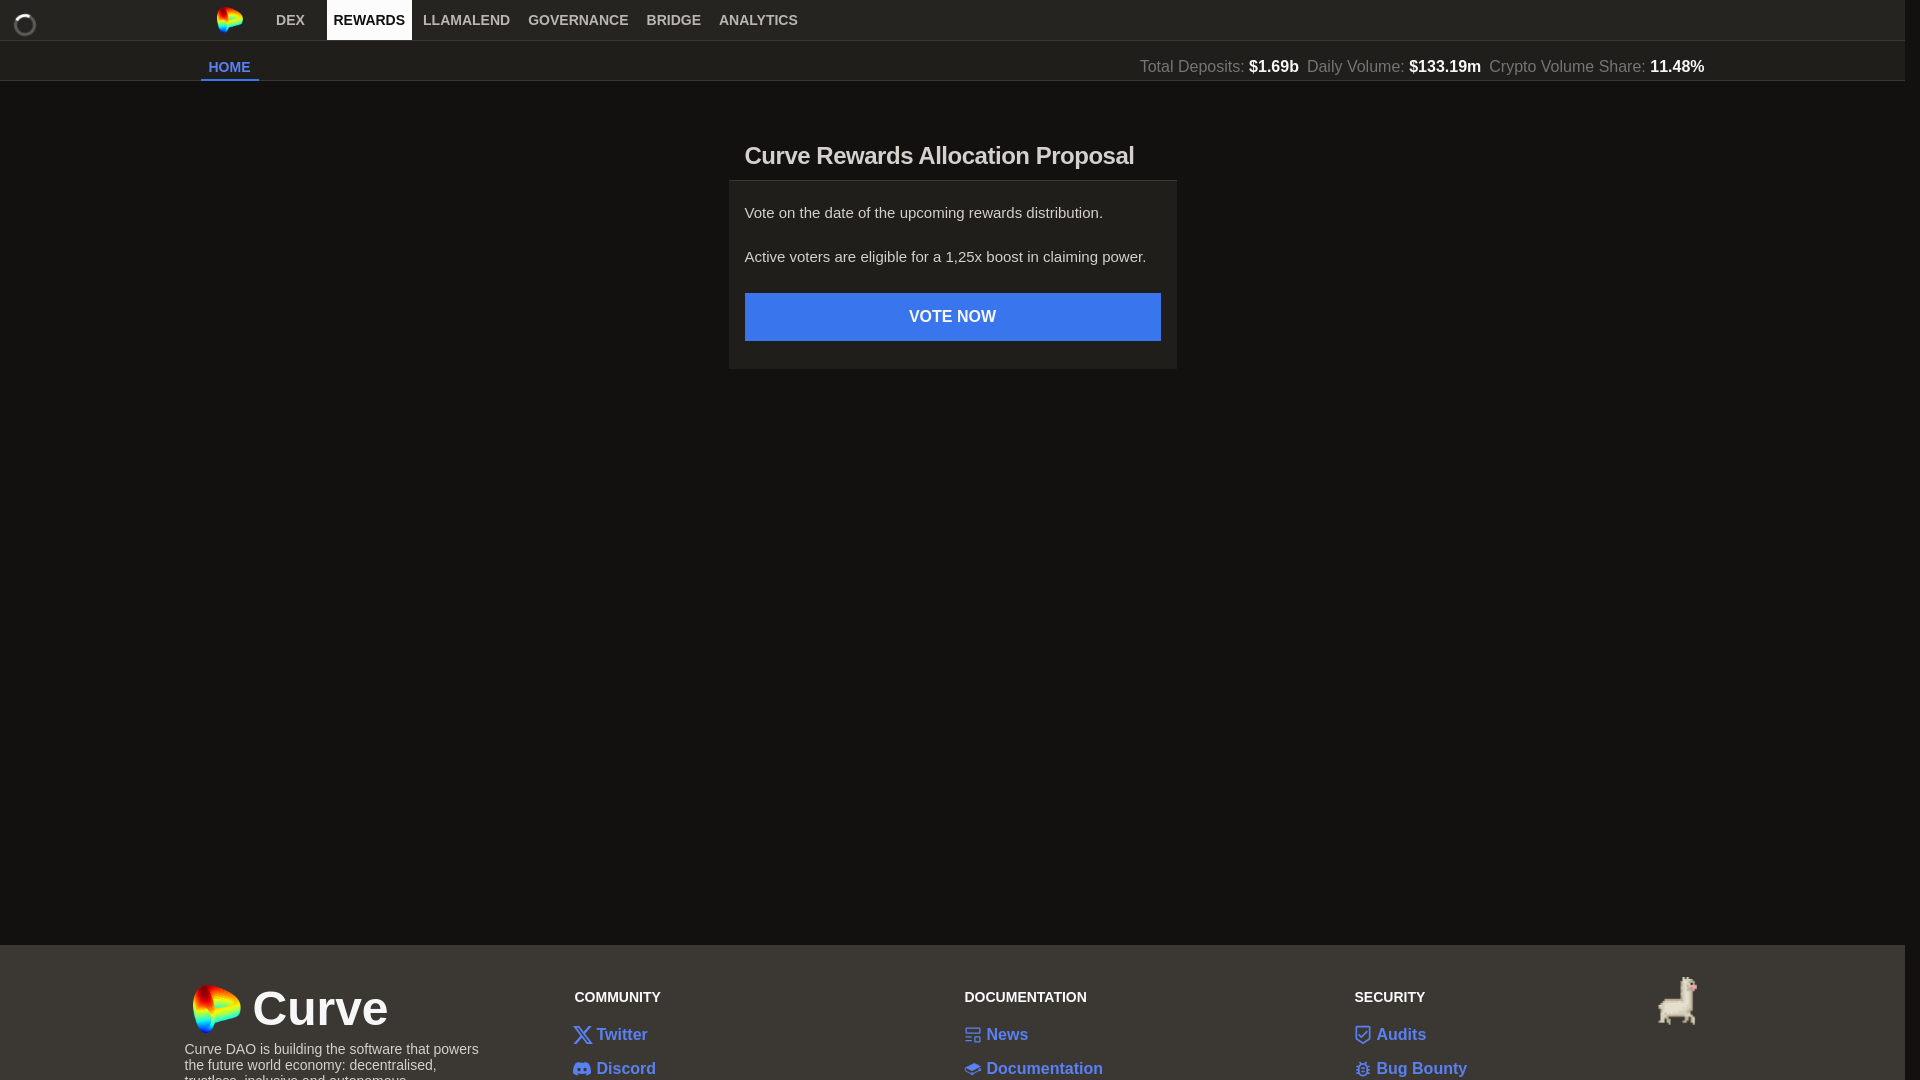
Task: Open the ANALYTICS section
Action: pos(758,20)
